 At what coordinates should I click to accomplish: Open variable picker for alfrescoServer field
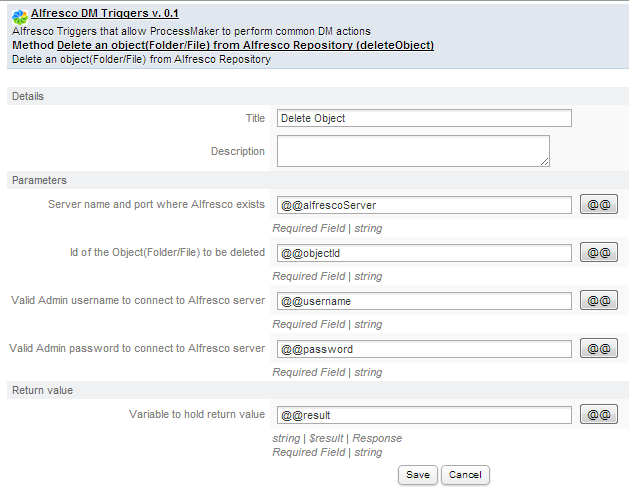[x=598, y=205]
